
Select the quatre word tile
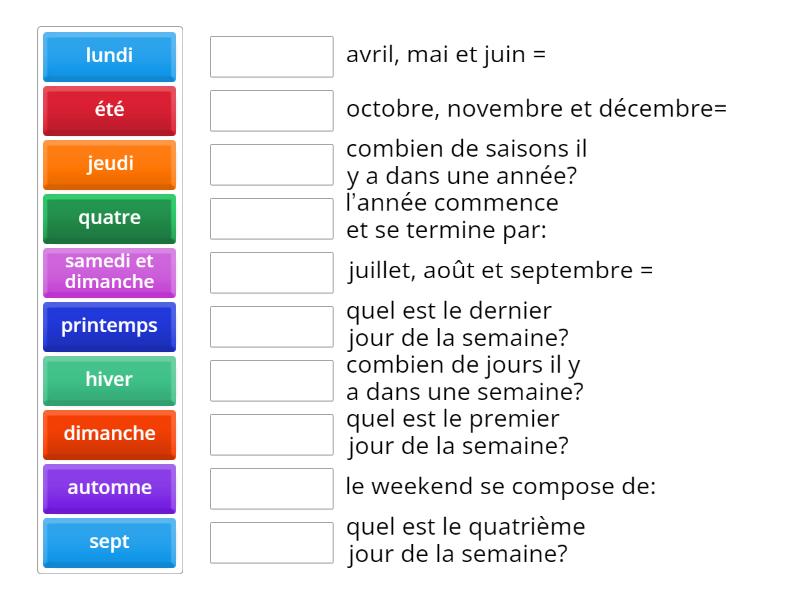[109, 218]
